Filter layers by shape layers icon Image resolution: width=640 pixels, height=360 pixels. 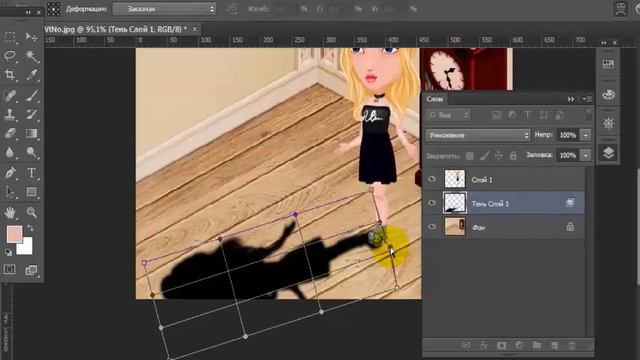coord(543,116)
